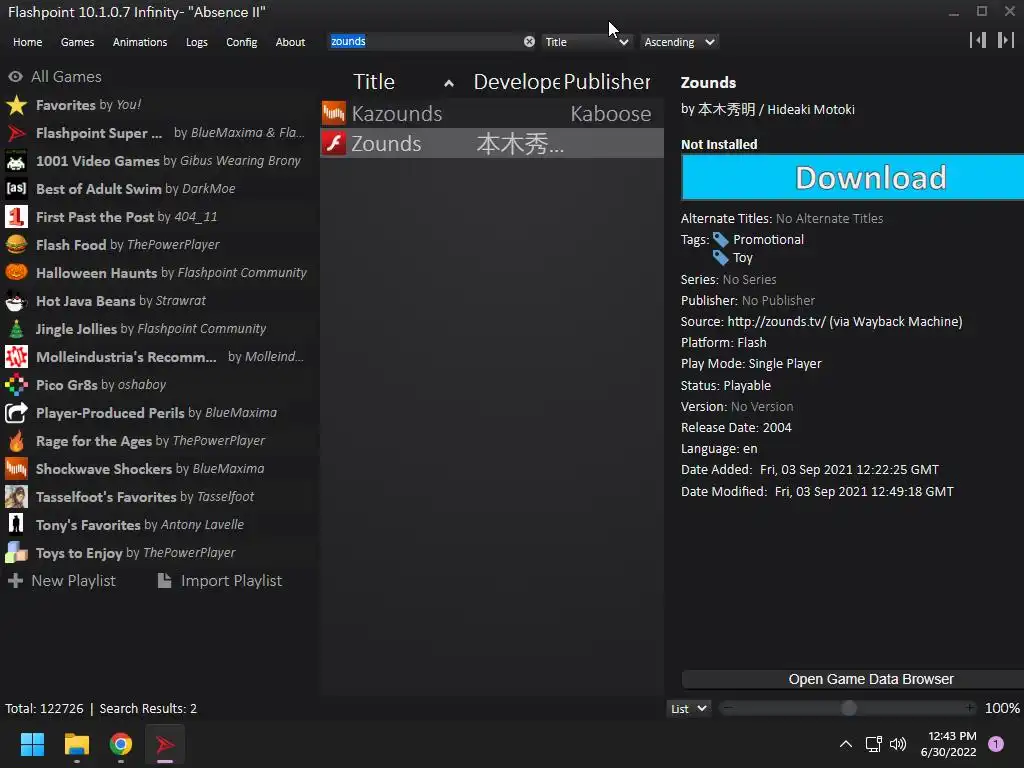Screen dimensions: 1024x768
Task: Select the Kazounds row in the list
Action: click(x=492, y=114)
